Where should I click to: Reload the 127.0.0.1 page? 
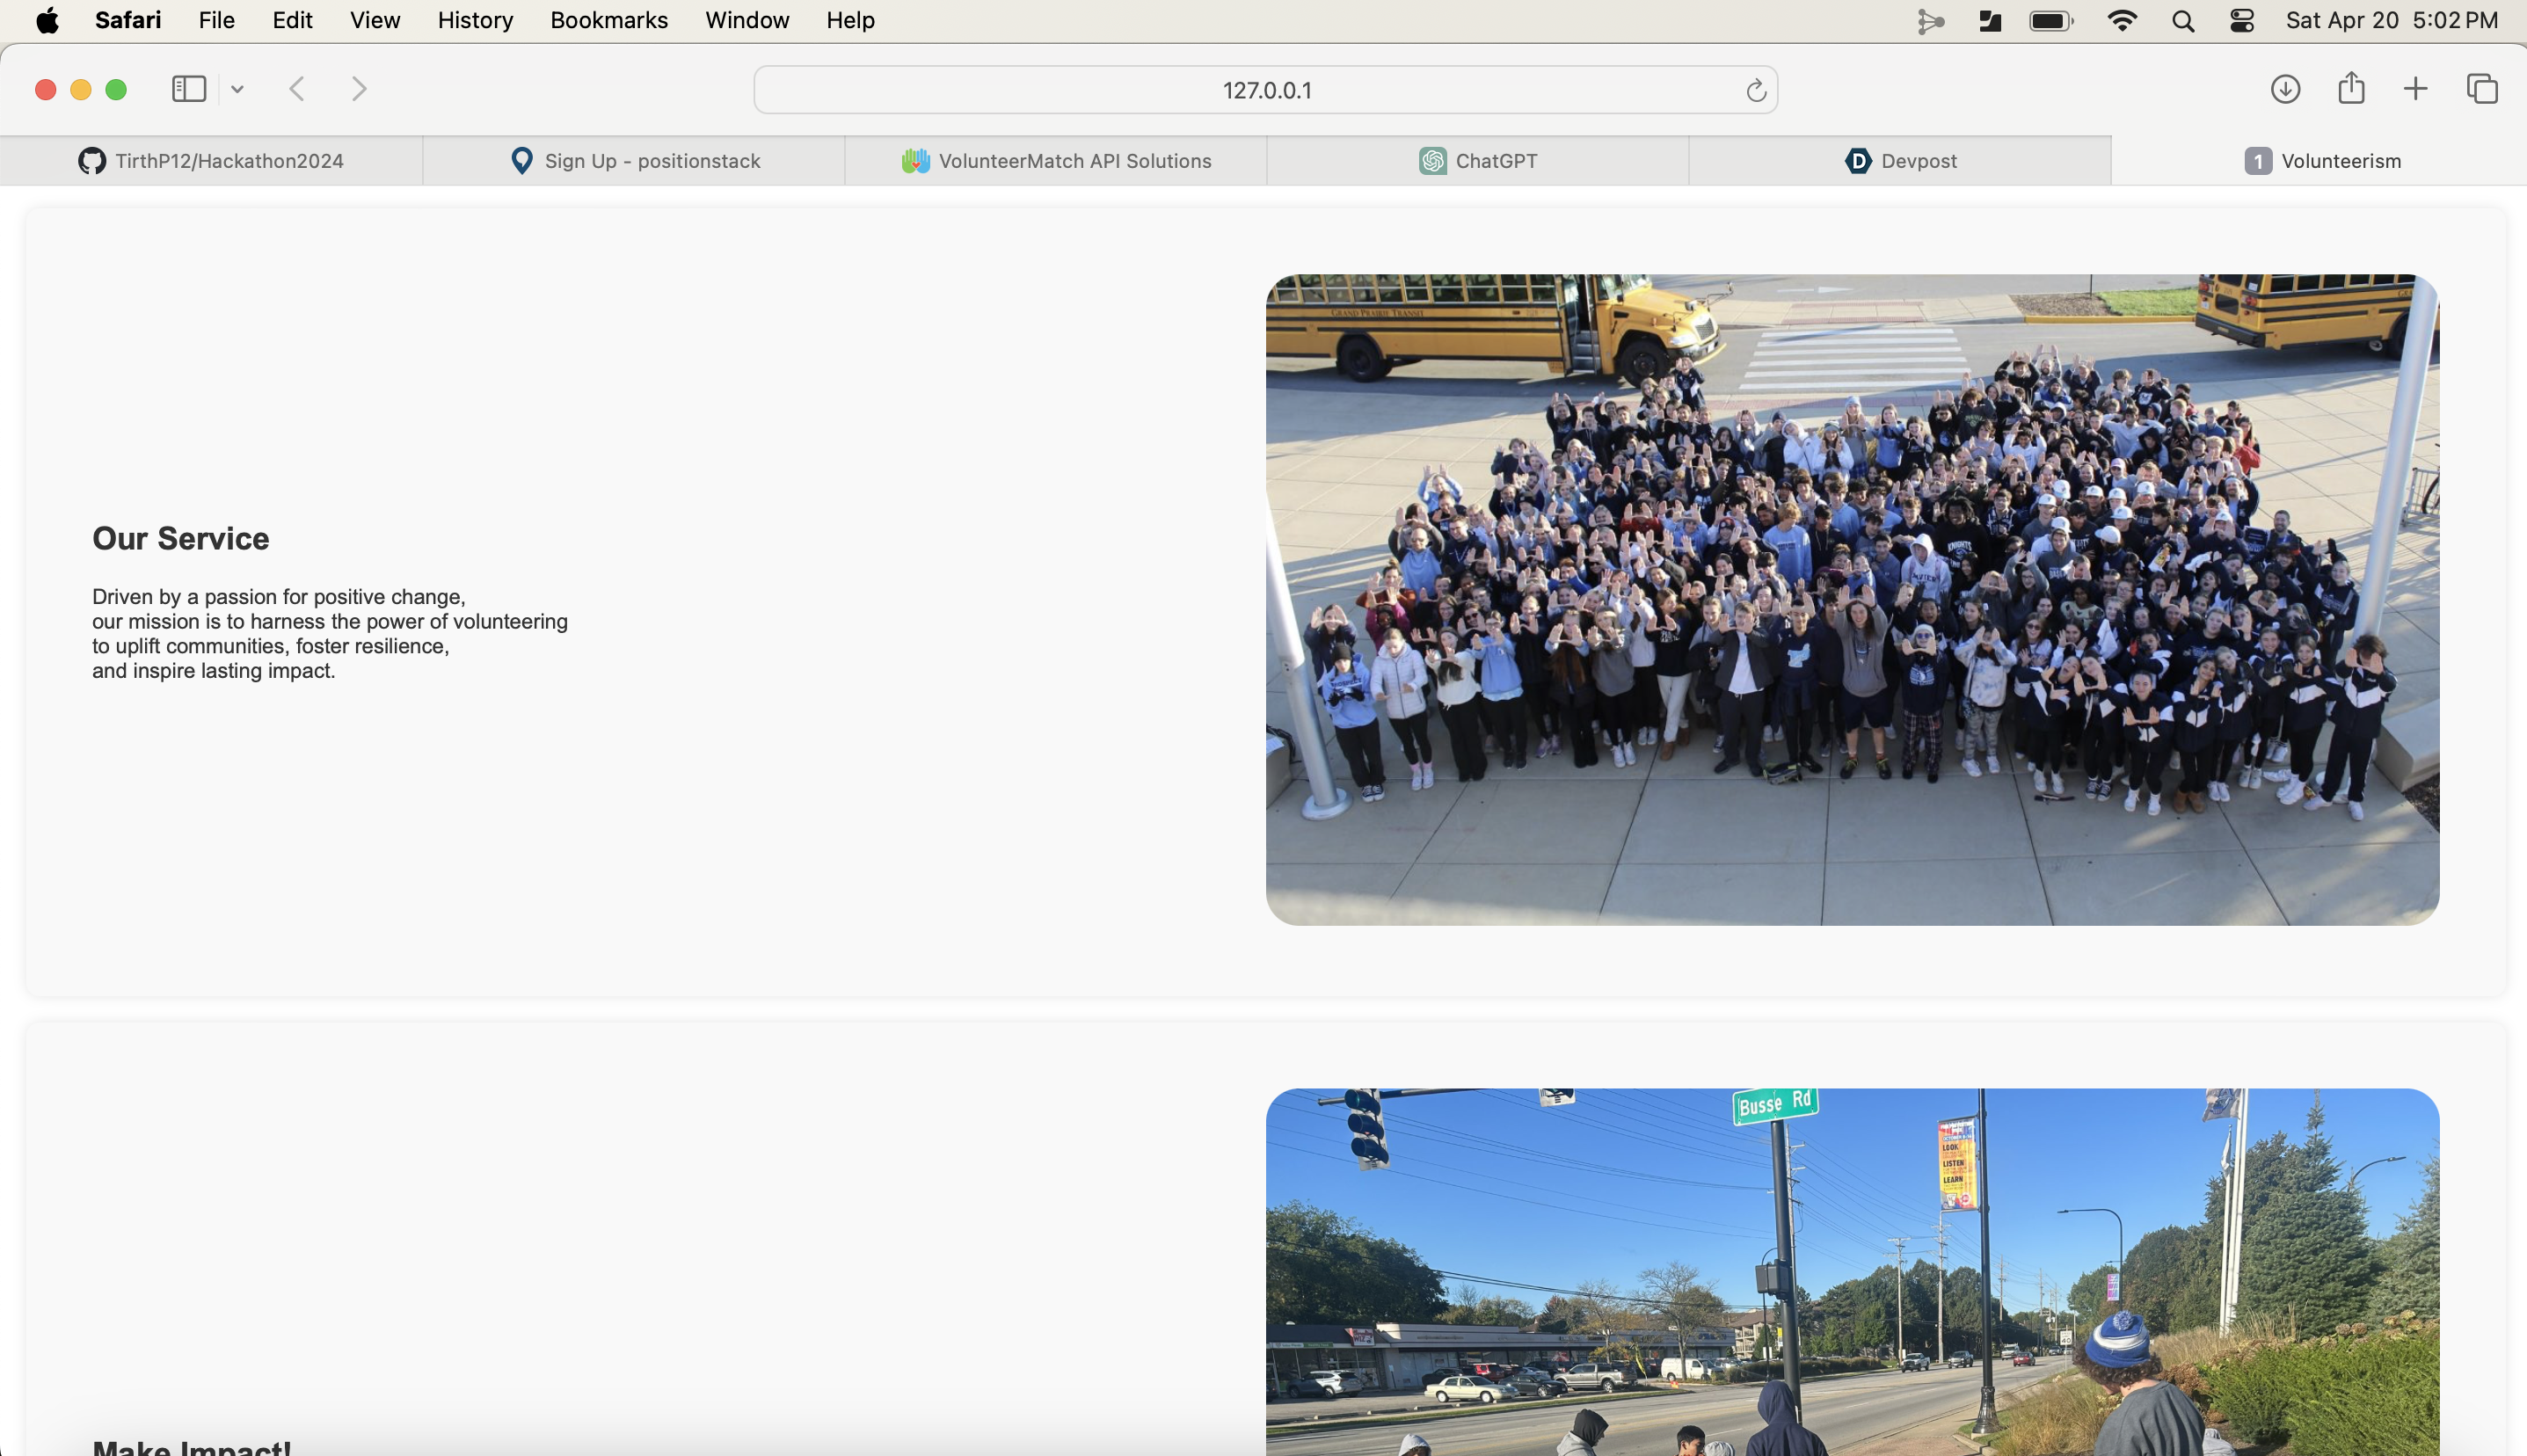pos(1755,91)
